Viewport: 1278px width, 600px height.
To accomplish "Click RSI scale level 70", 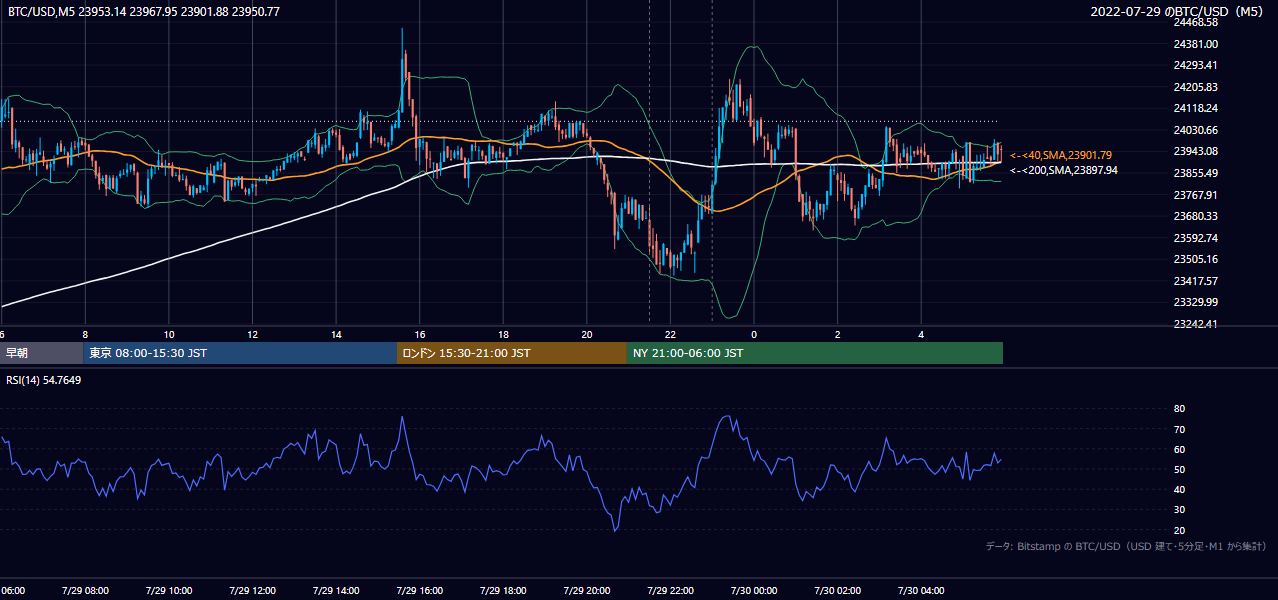I will pyautogui.click(x=1179, y=429).
